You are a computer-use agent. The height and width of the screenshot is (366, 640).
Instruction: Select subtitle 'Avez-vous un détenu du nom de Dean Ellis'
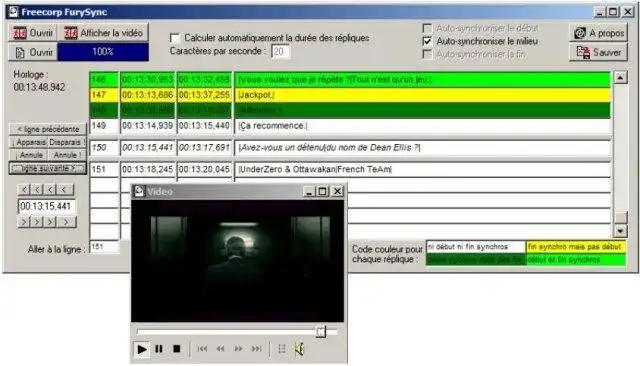tap(422, 148)
